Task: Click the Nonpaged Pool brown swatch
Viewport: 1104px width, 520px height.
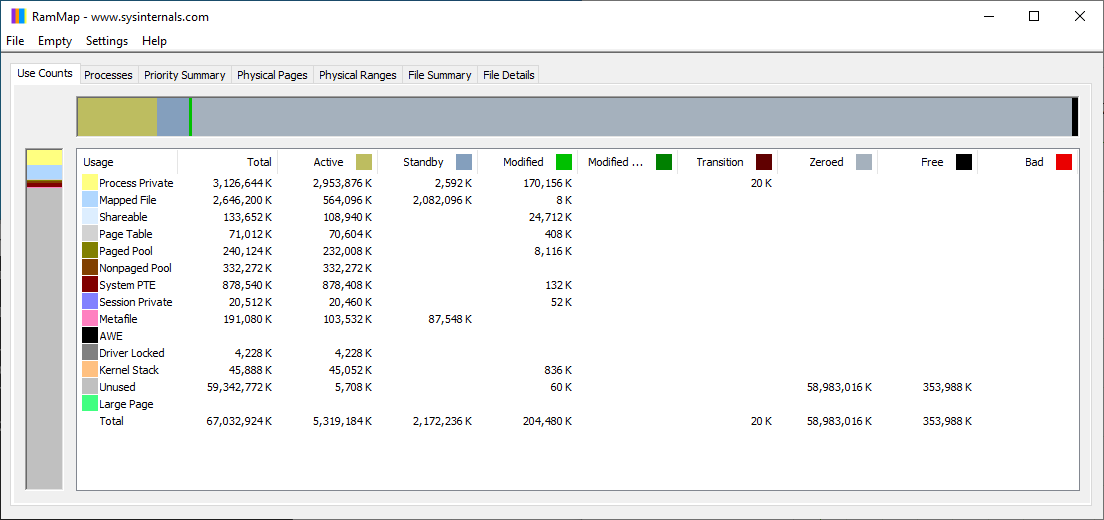Action: point(89,268)
